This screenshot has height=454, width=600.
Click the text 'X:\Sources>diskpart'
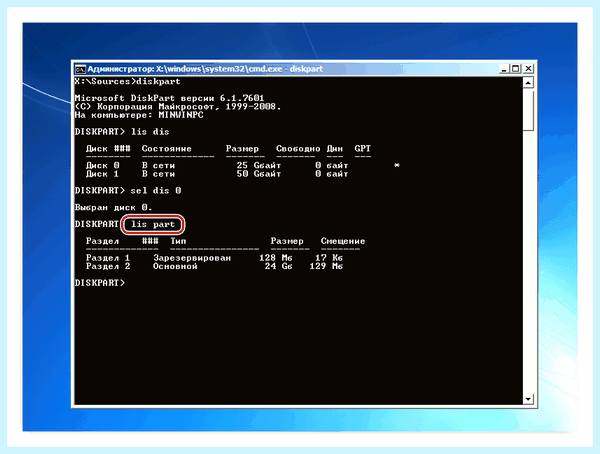[x=127, y=82]
